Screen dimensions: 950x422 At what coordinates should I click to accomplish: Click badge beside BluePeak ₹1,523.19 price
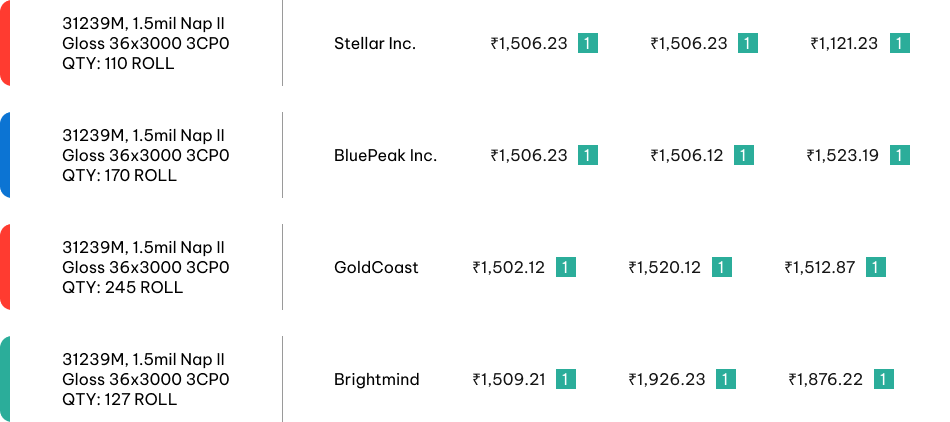[899, 156]
